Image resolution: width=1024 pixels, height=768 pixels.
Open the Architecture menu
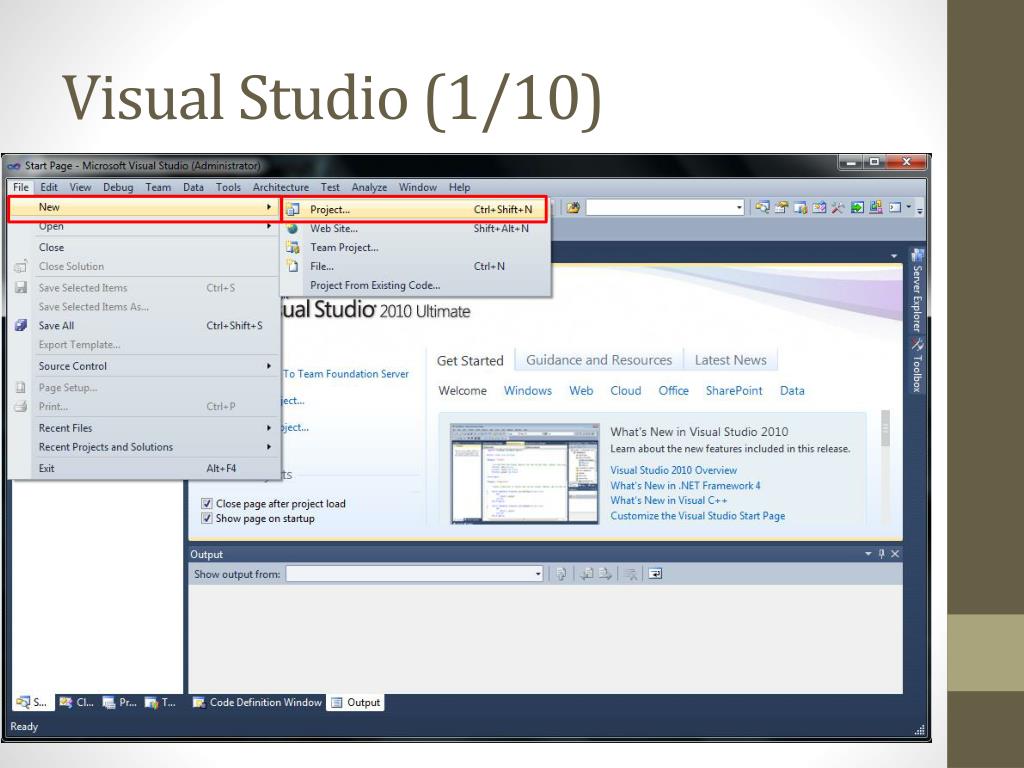point(281,187)
